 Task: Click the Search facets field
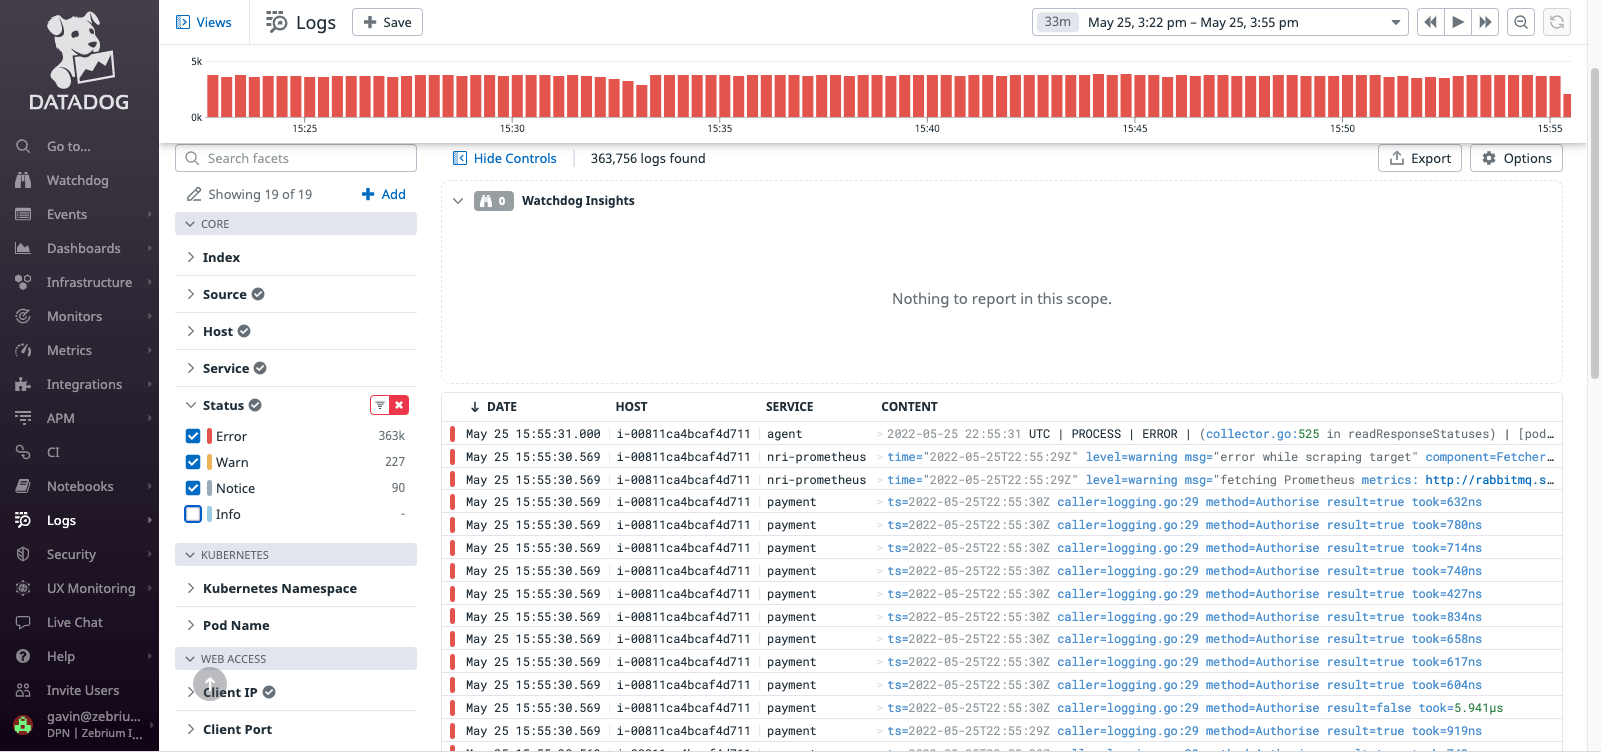point(296,158)
